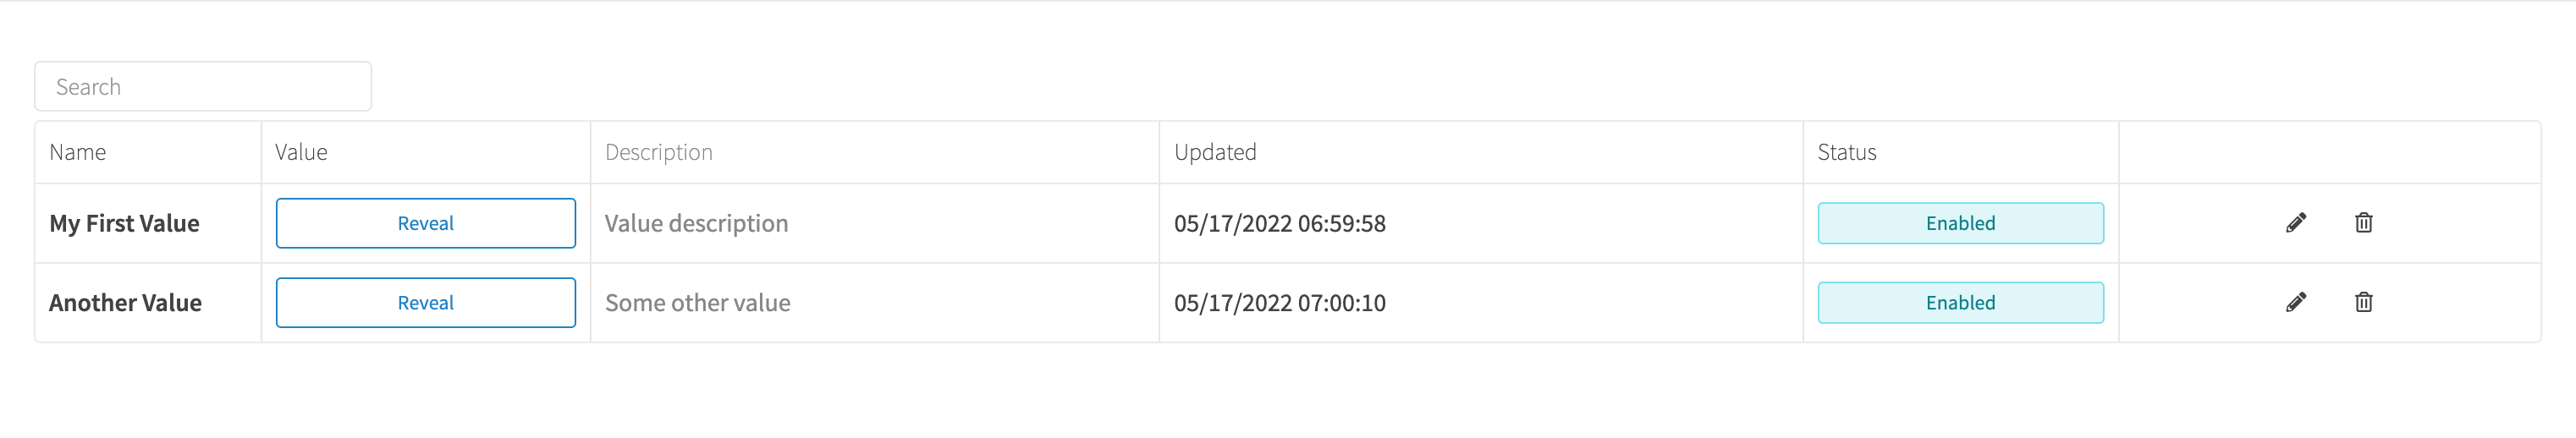Sort by the Name column header

(78, 152)
